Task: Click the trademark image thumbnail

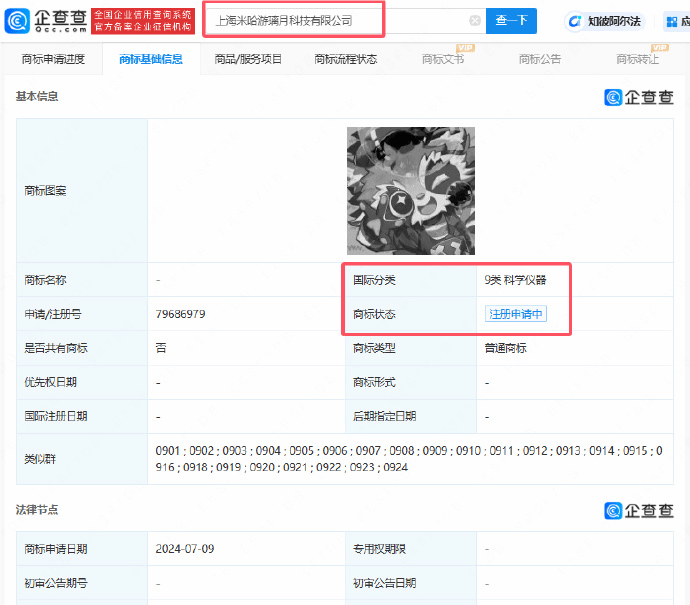Action: pos(411,190)
